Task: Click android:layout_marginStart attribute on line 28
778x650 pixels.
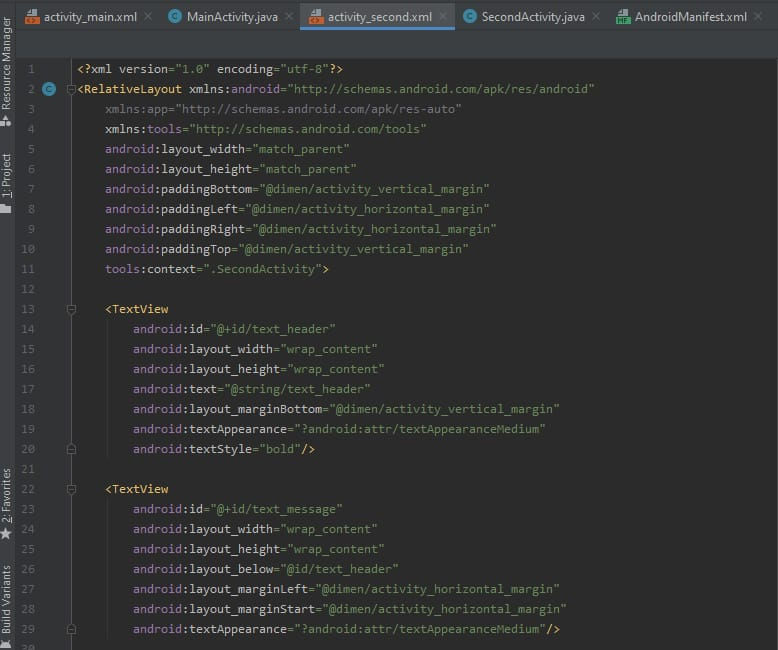Action: (349, 609)
